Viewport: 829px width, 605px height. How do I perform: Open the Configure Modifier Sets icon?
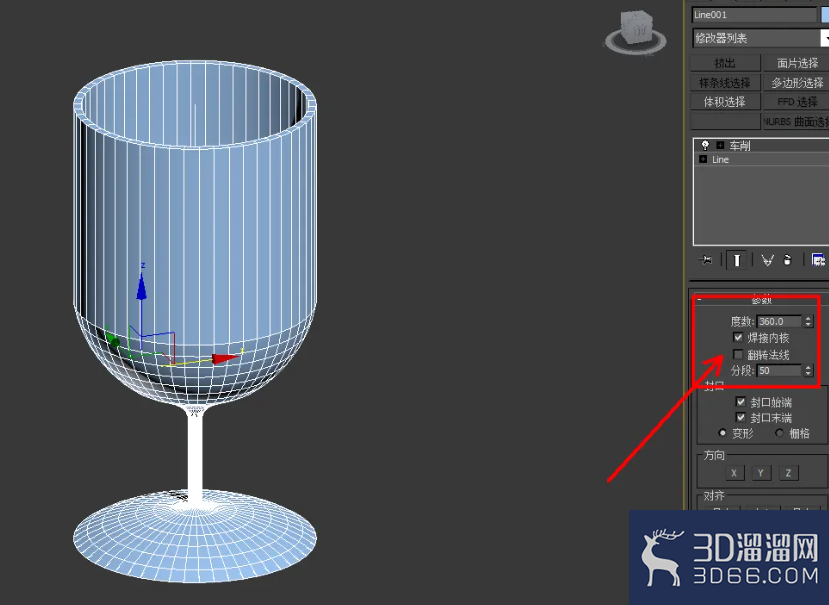818,260
